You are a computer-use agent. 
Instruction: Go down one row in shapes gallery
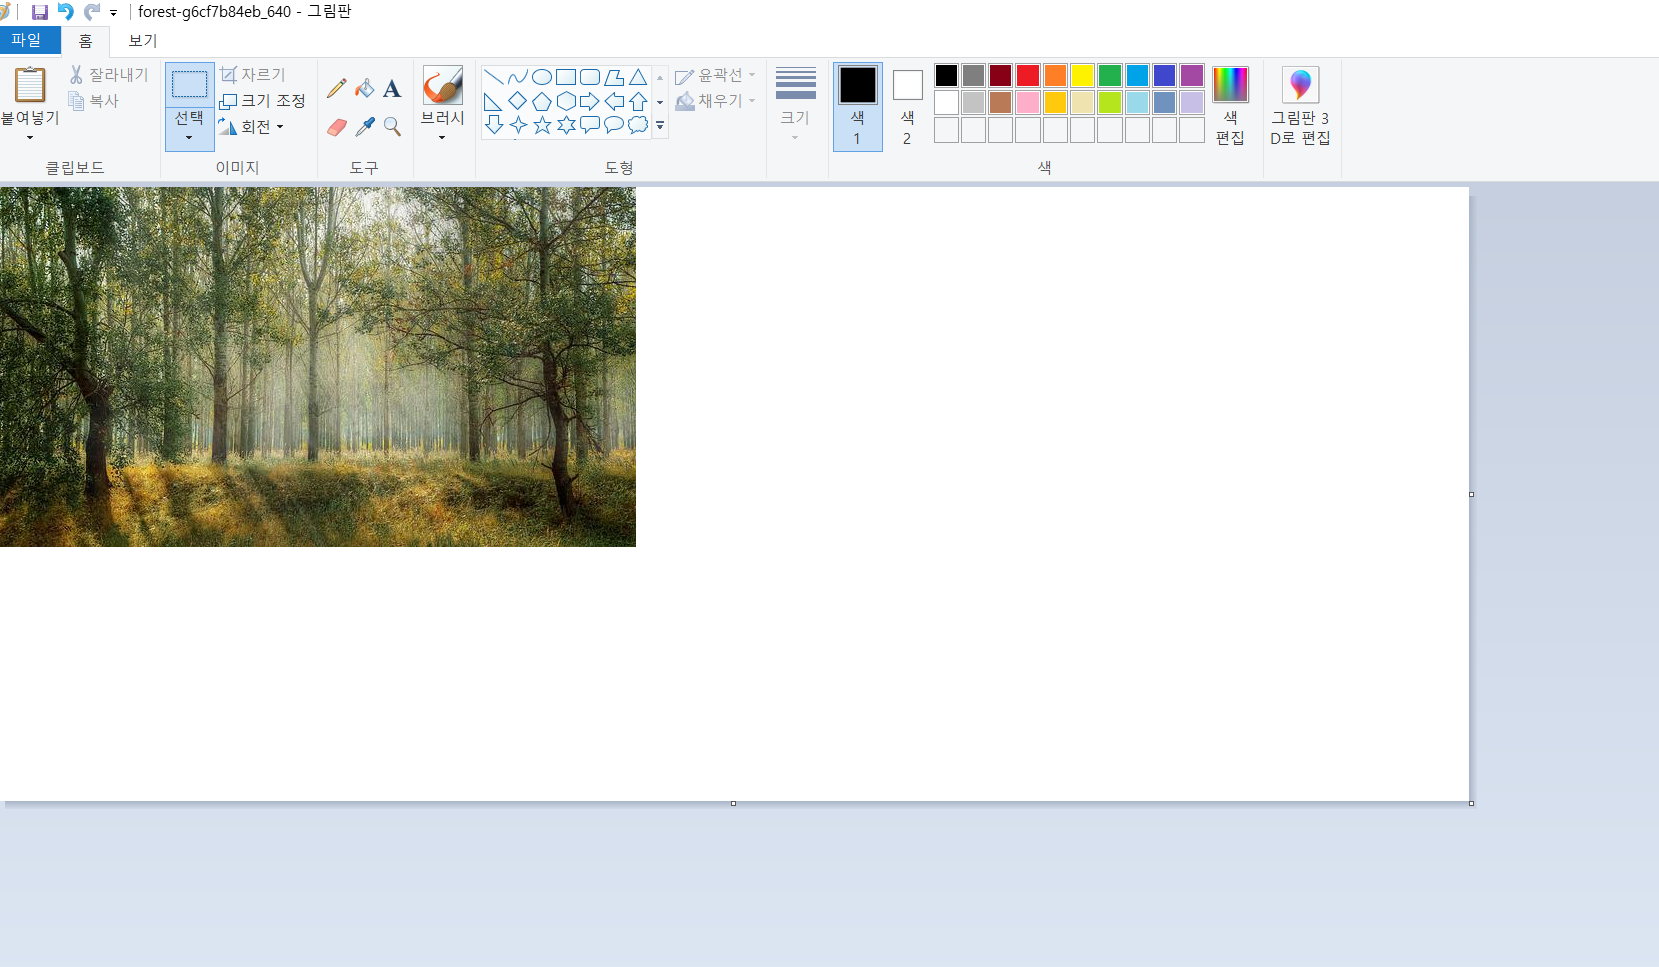(660, 102)
